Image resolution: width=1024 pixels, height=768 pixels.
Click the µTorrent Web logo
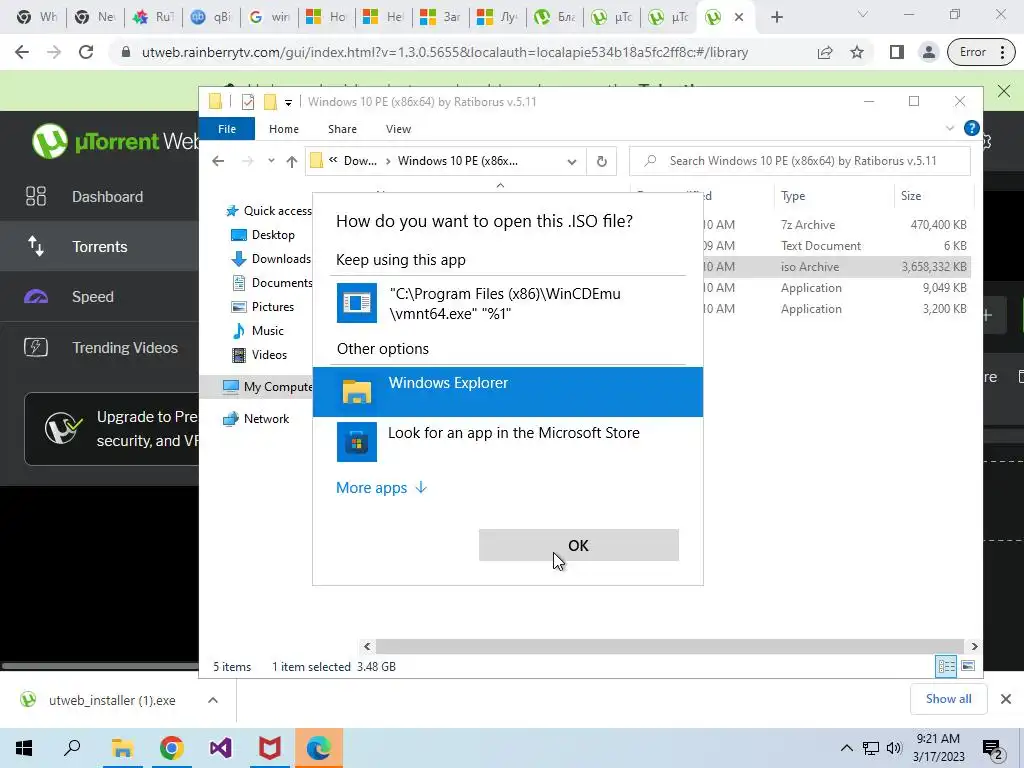click(x=116, y=140)
